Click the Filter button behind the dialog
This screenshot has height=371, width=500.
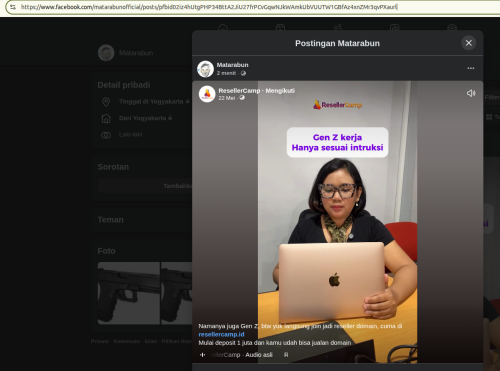coord(492,97)
